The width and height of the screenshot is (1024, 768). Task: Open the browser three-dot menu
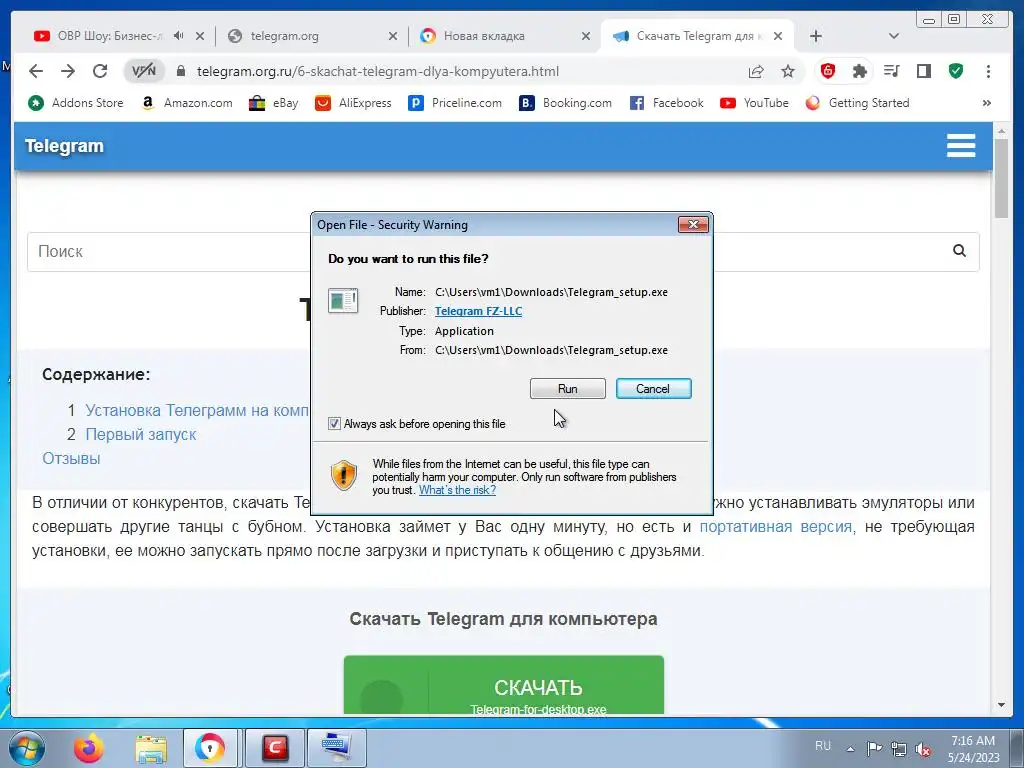(988, 71)
